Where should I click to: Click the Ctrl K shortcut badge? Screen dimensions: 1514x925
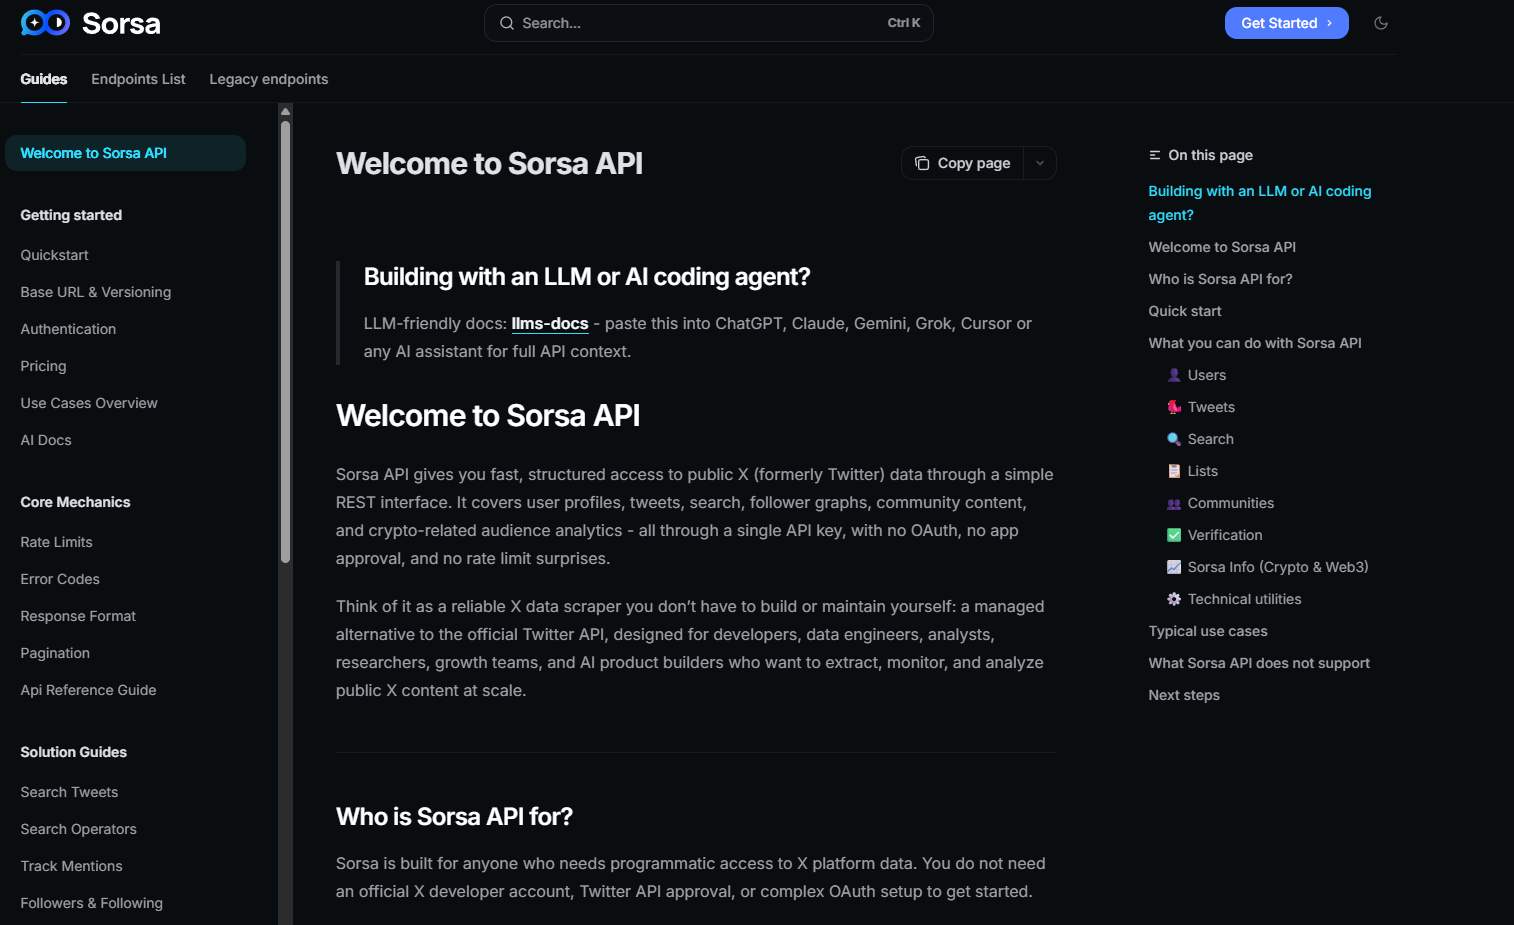[904, 23]
